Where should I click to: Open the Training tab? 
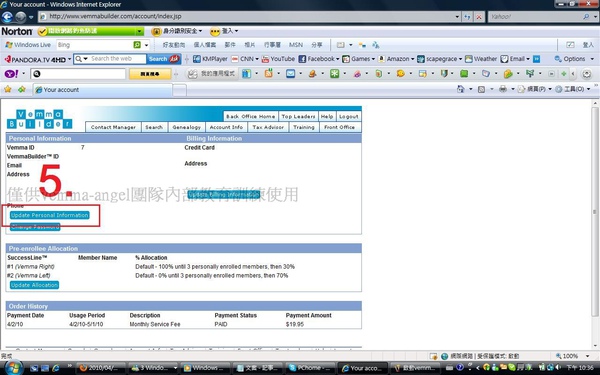[304, 127]
